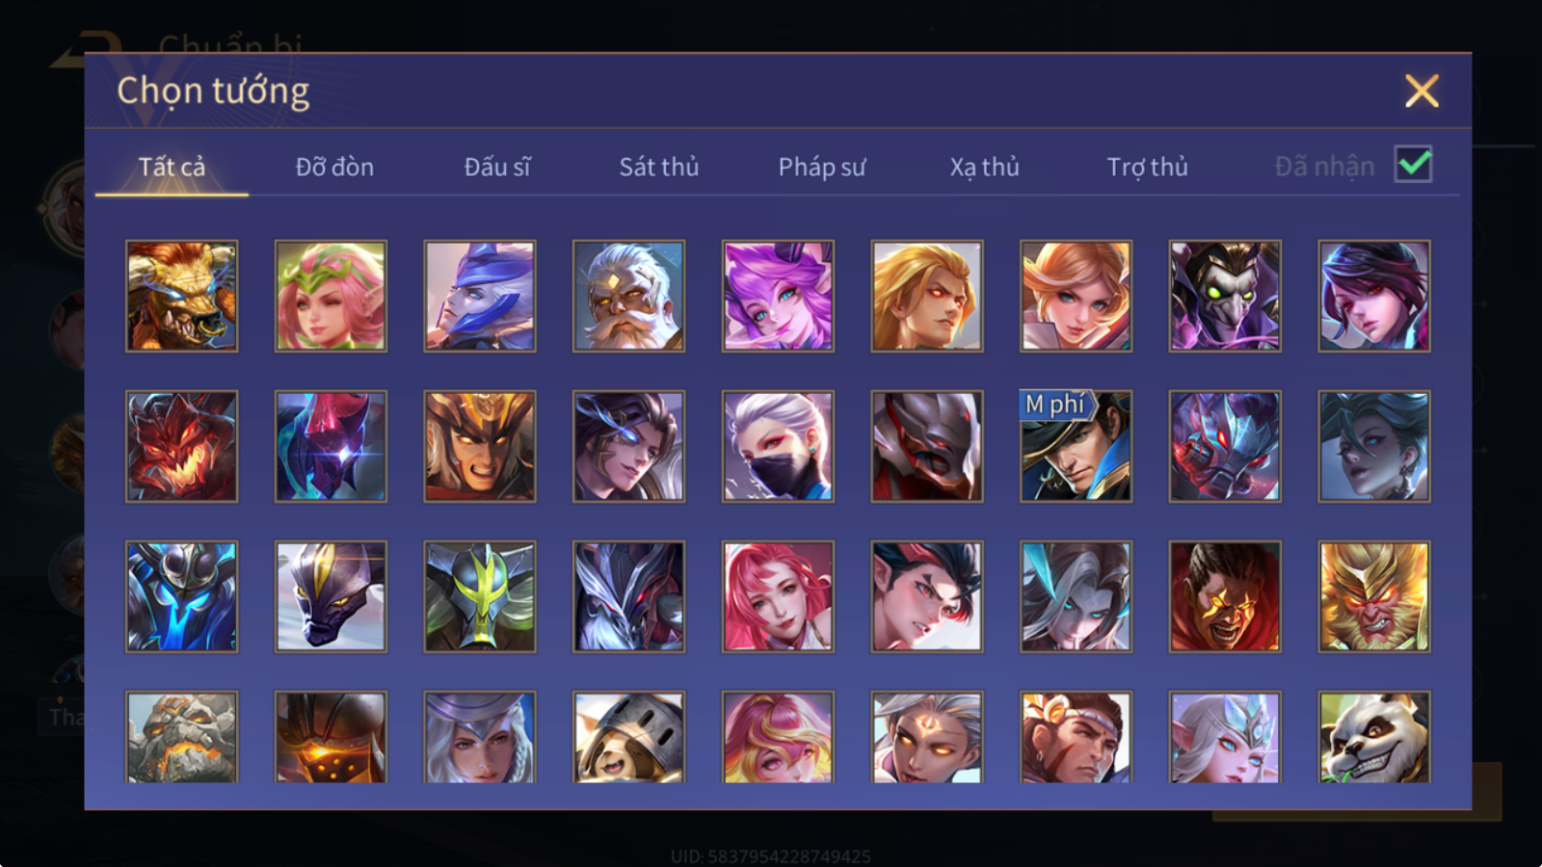
Task: Select the Tất cả tab
Action: [x=172, y=166]
